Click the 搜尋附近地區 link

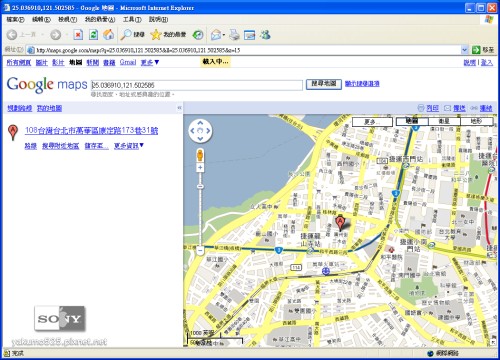pos(60,146)
